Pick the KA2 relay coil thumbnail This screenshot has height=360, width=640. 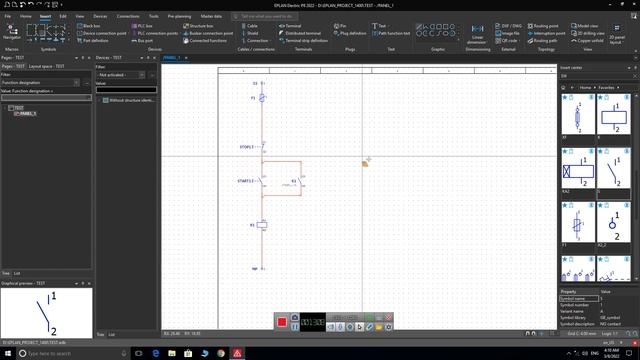(578, 169)
